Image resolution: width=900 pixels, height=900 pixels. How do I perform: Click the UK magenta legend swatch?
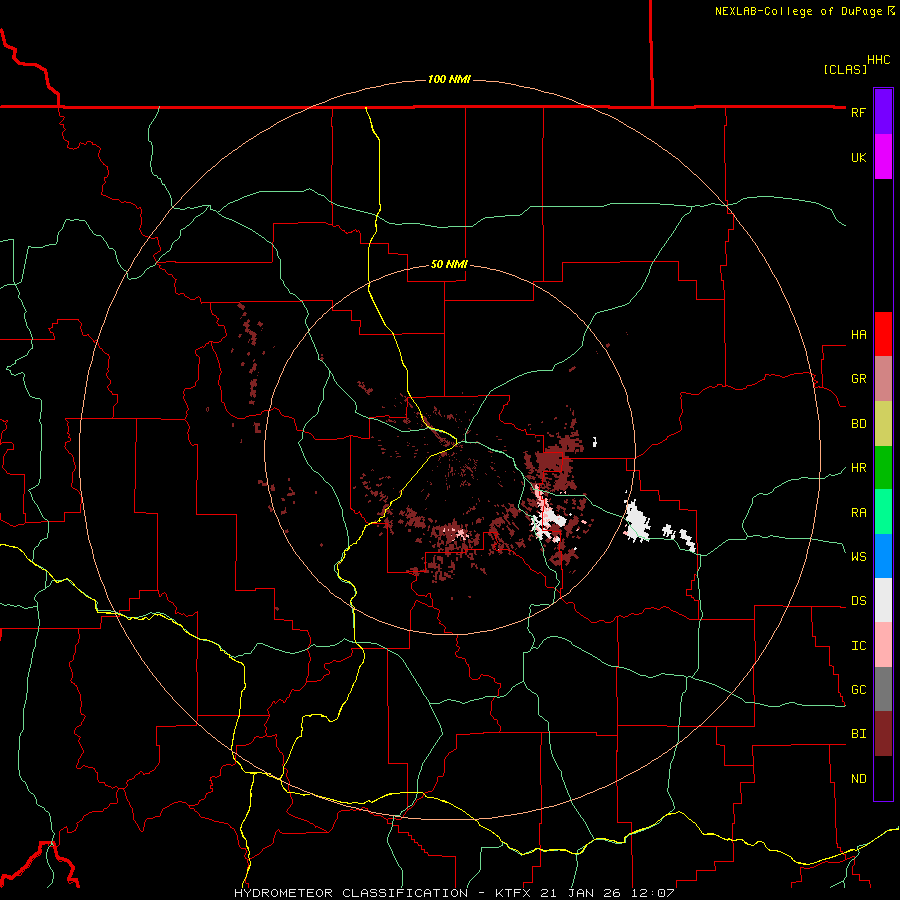coord(883,157)
